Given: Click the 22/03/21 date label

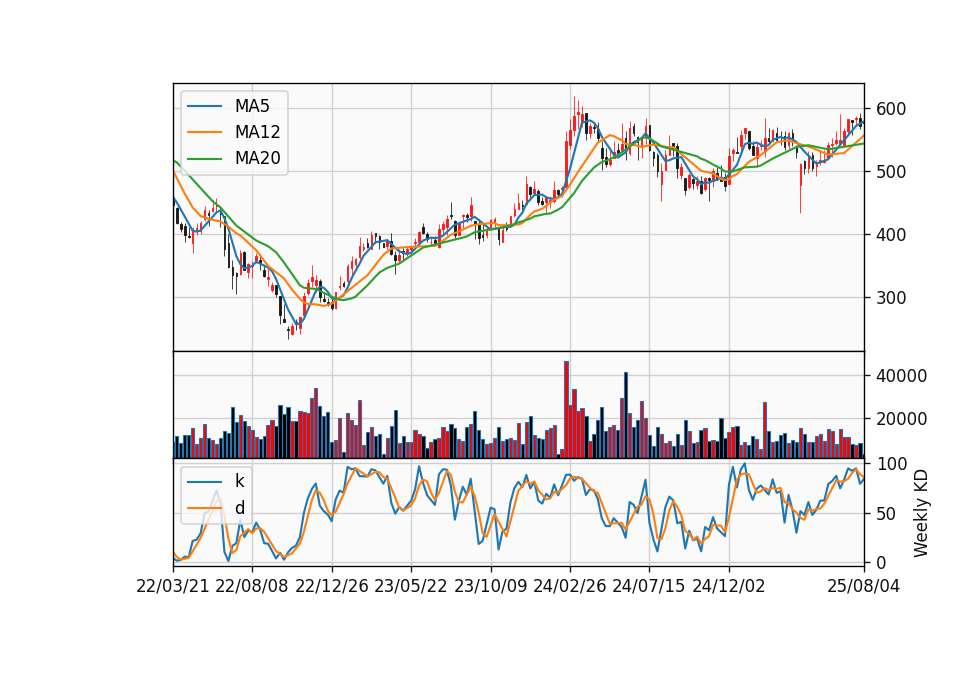Looking at the screenshot, I should 173,587.
